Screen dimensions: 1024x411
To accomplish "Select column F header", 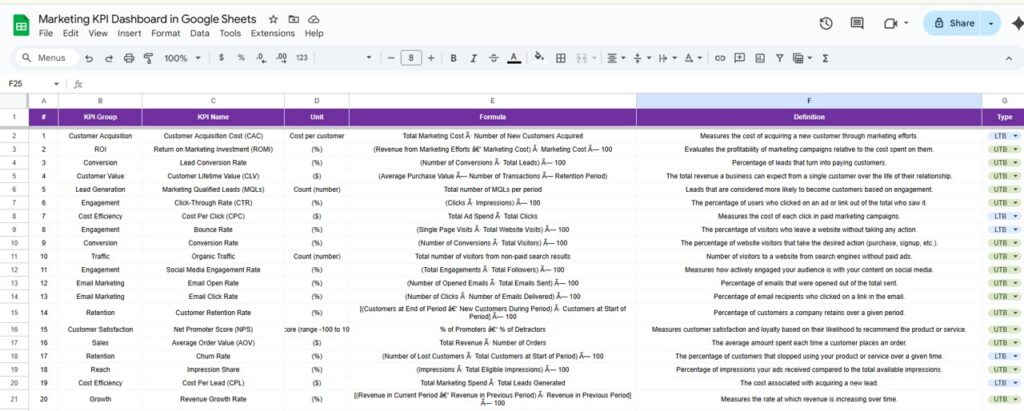I will (809, 101).
